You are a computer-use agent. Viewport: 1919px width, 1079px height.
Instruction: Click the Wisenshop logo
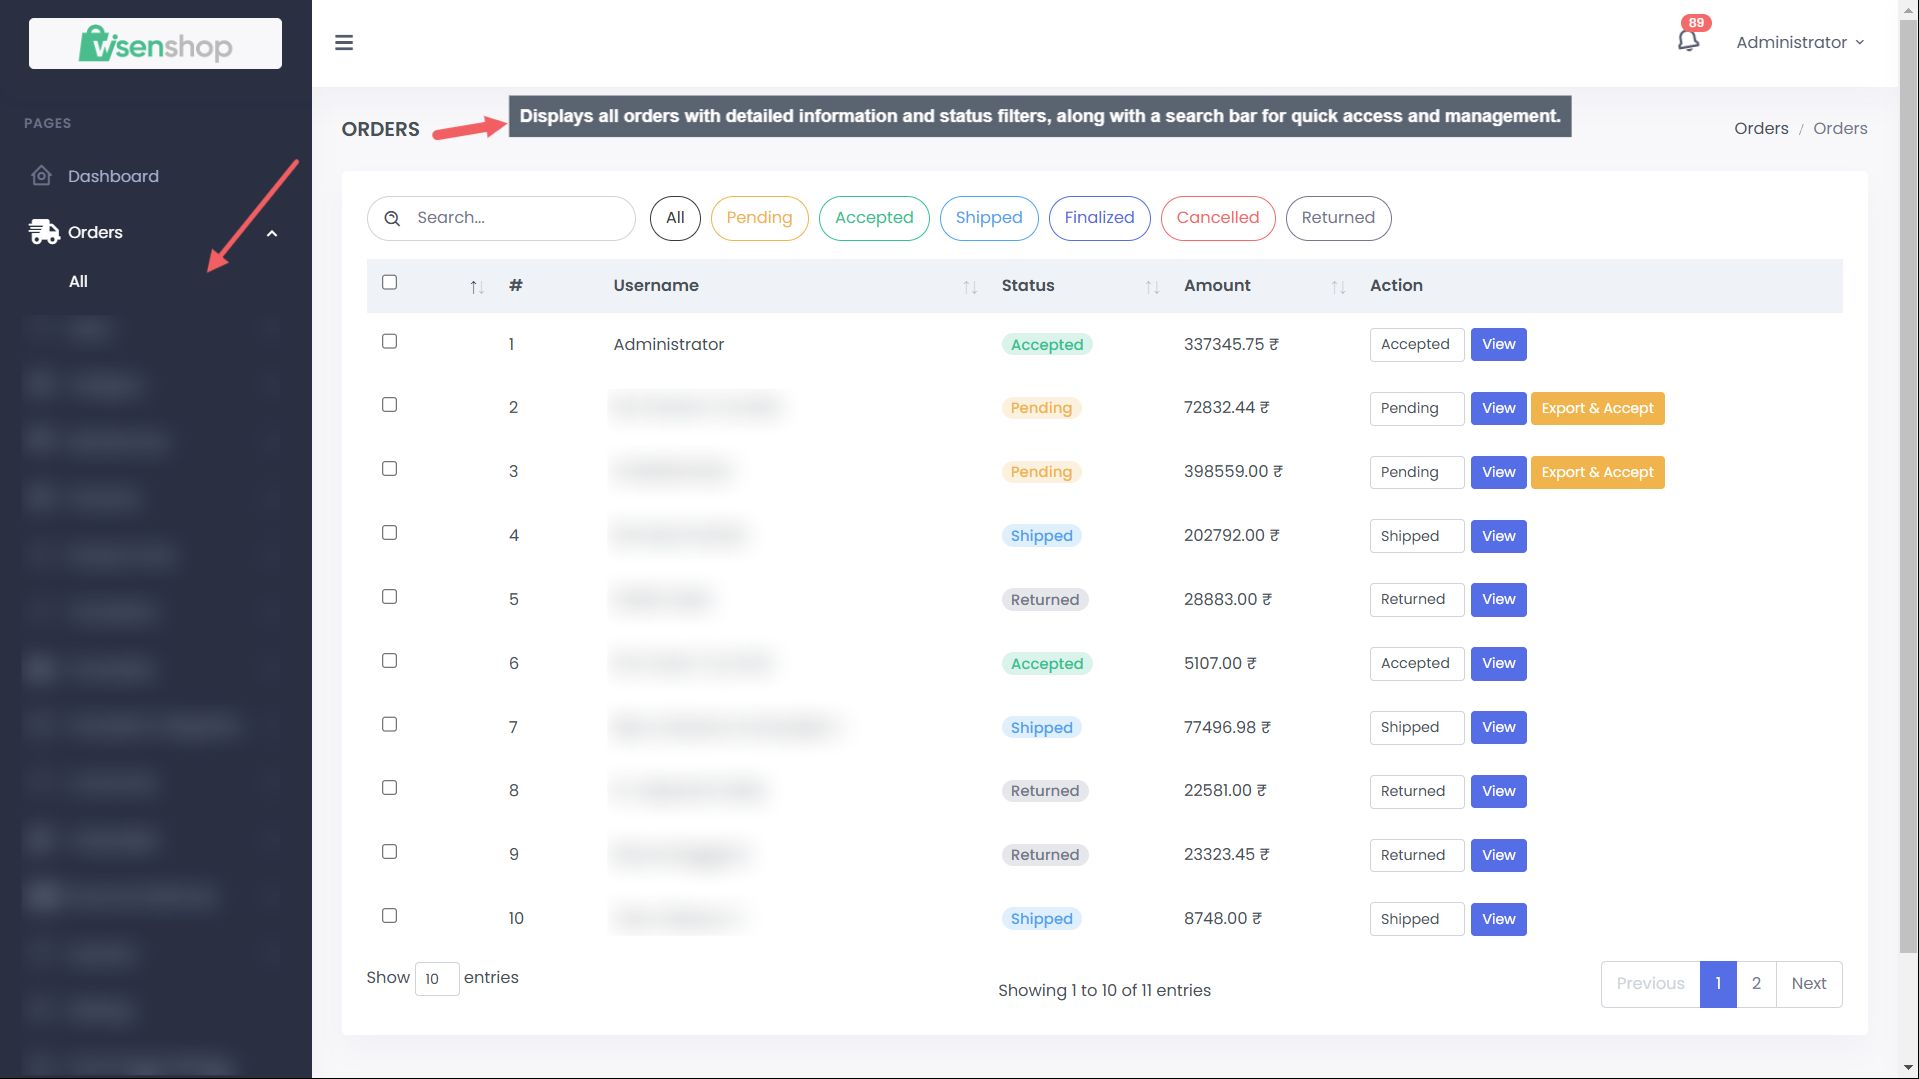tap(155, 44)
